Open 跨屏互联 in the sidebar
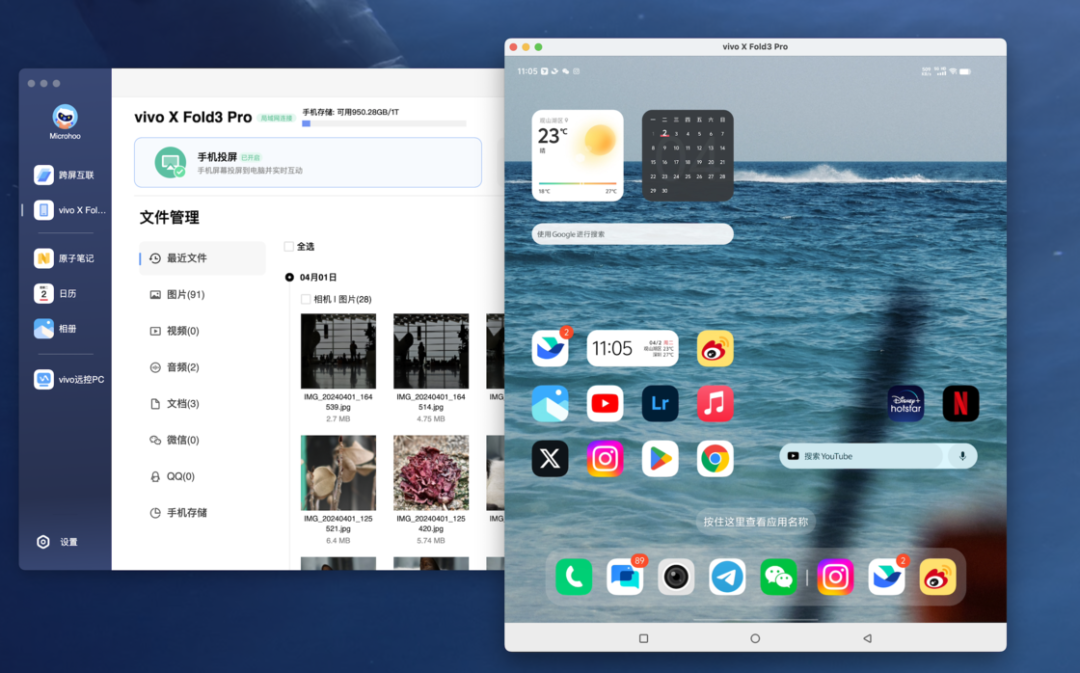This screenshot has height=673, width=1080. [x=65, y=175]
